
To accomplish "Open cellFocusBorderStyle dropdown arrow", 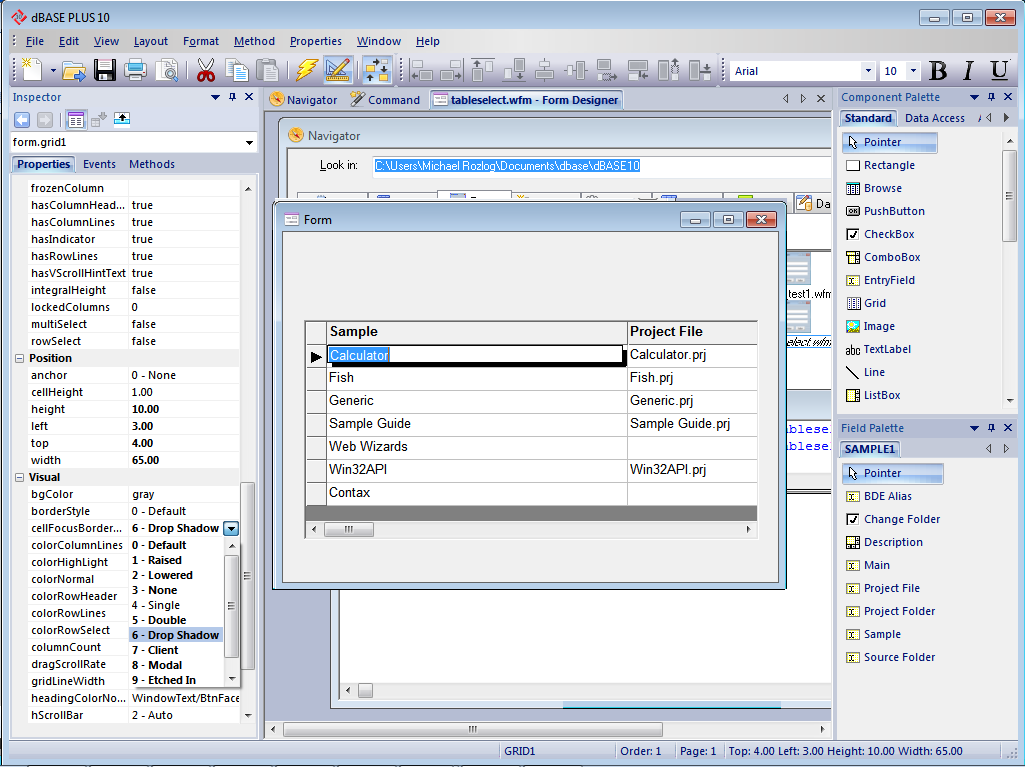I will point(231,528).
